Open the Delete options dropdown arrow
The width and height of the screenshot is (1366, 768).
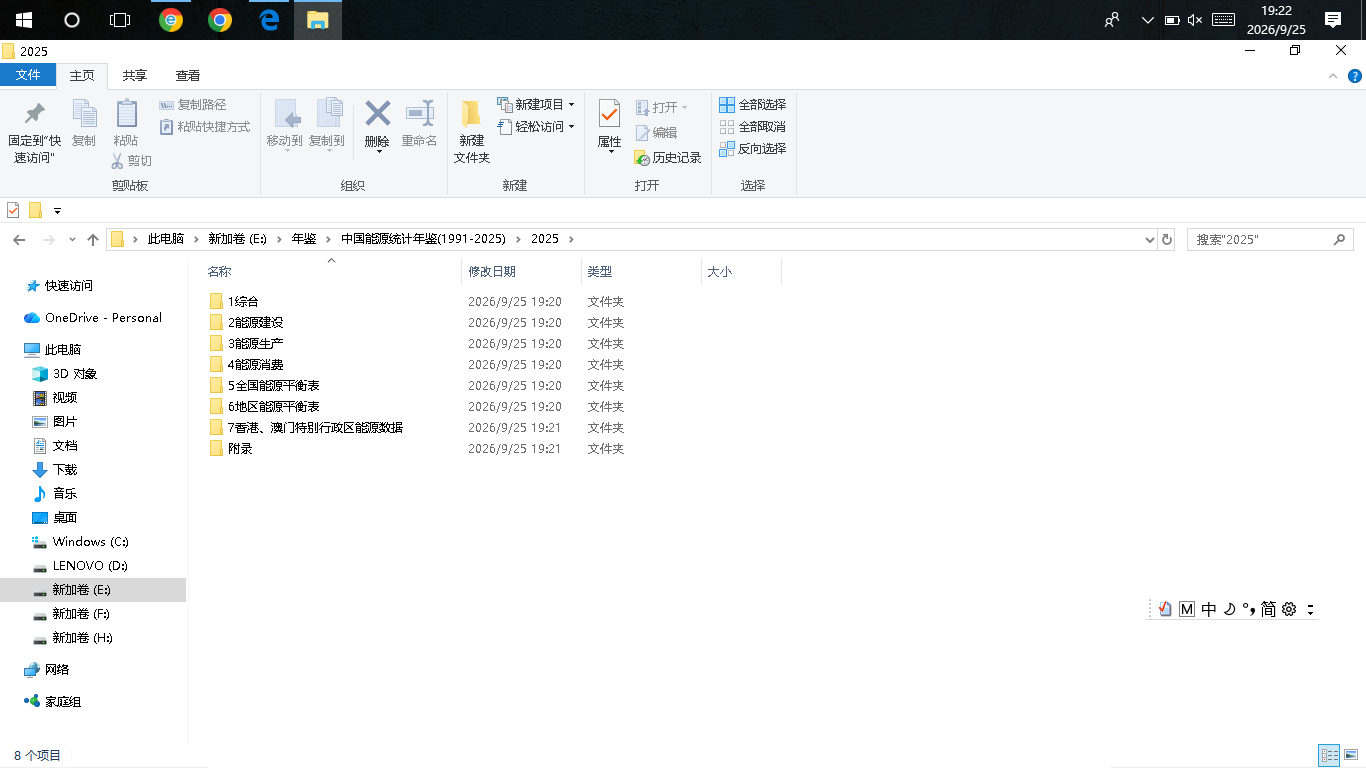(377, 152)
